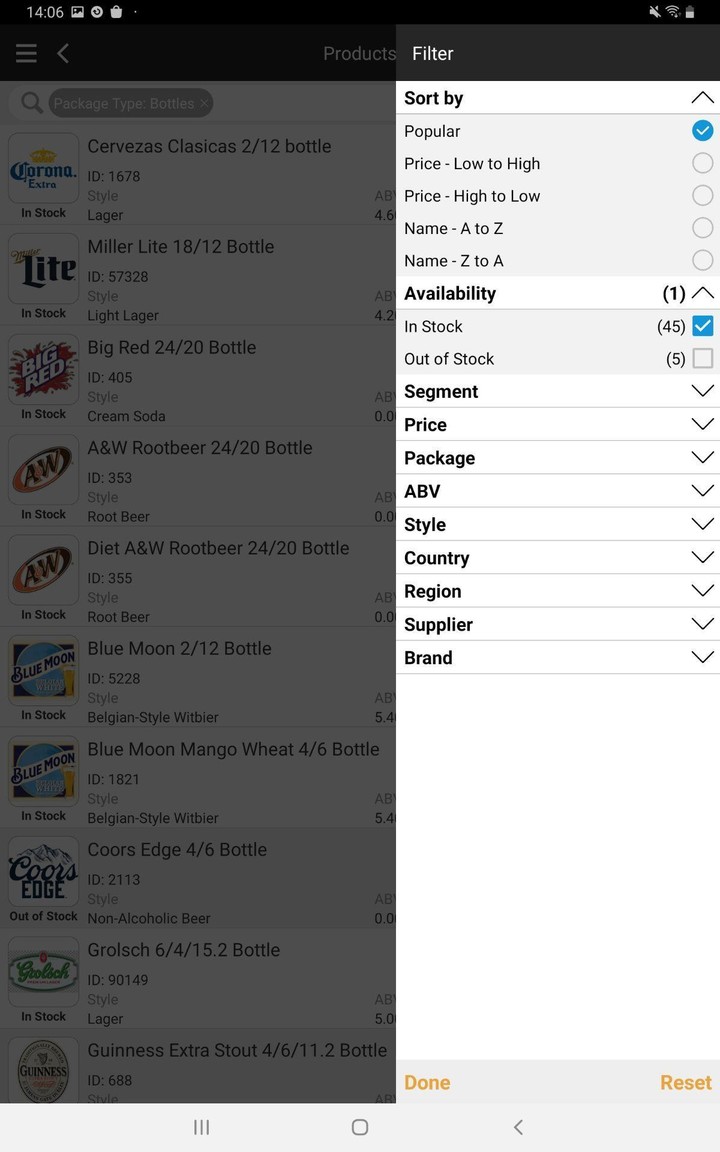The height and width of the screenshot is (1152, 720).
Task: Open the Miller Lite product image
Action: point(43,268)
